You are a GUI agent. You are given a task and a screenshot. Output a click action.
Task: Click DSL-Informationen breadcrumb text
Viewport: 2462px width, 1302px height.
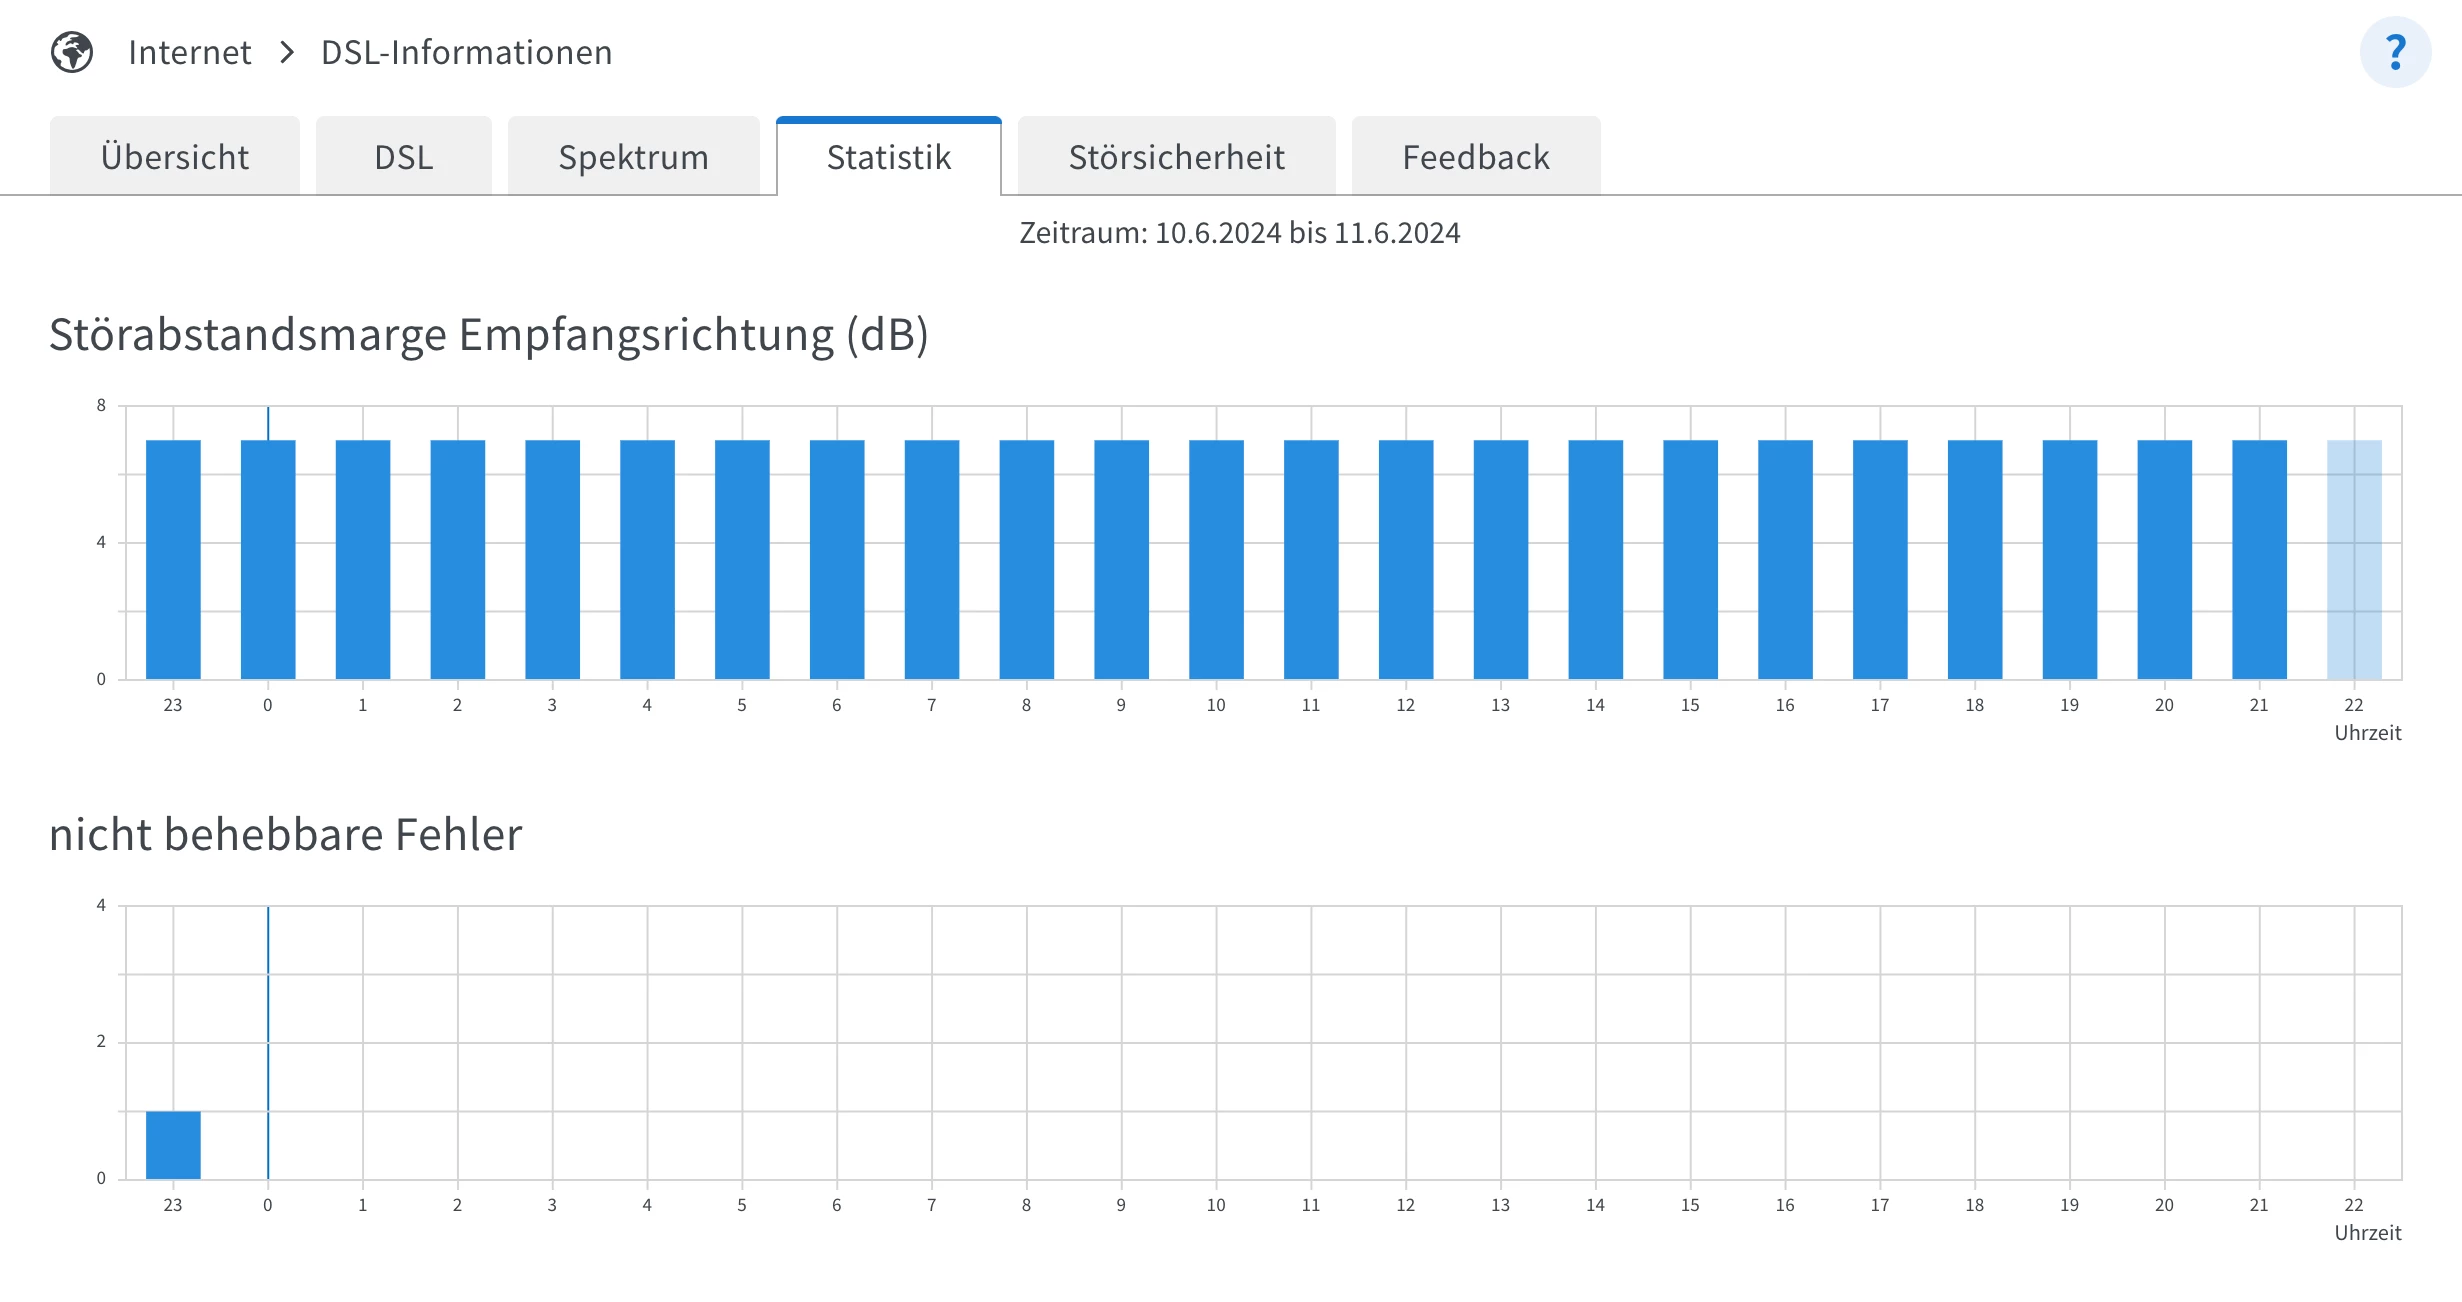(466, 52)
